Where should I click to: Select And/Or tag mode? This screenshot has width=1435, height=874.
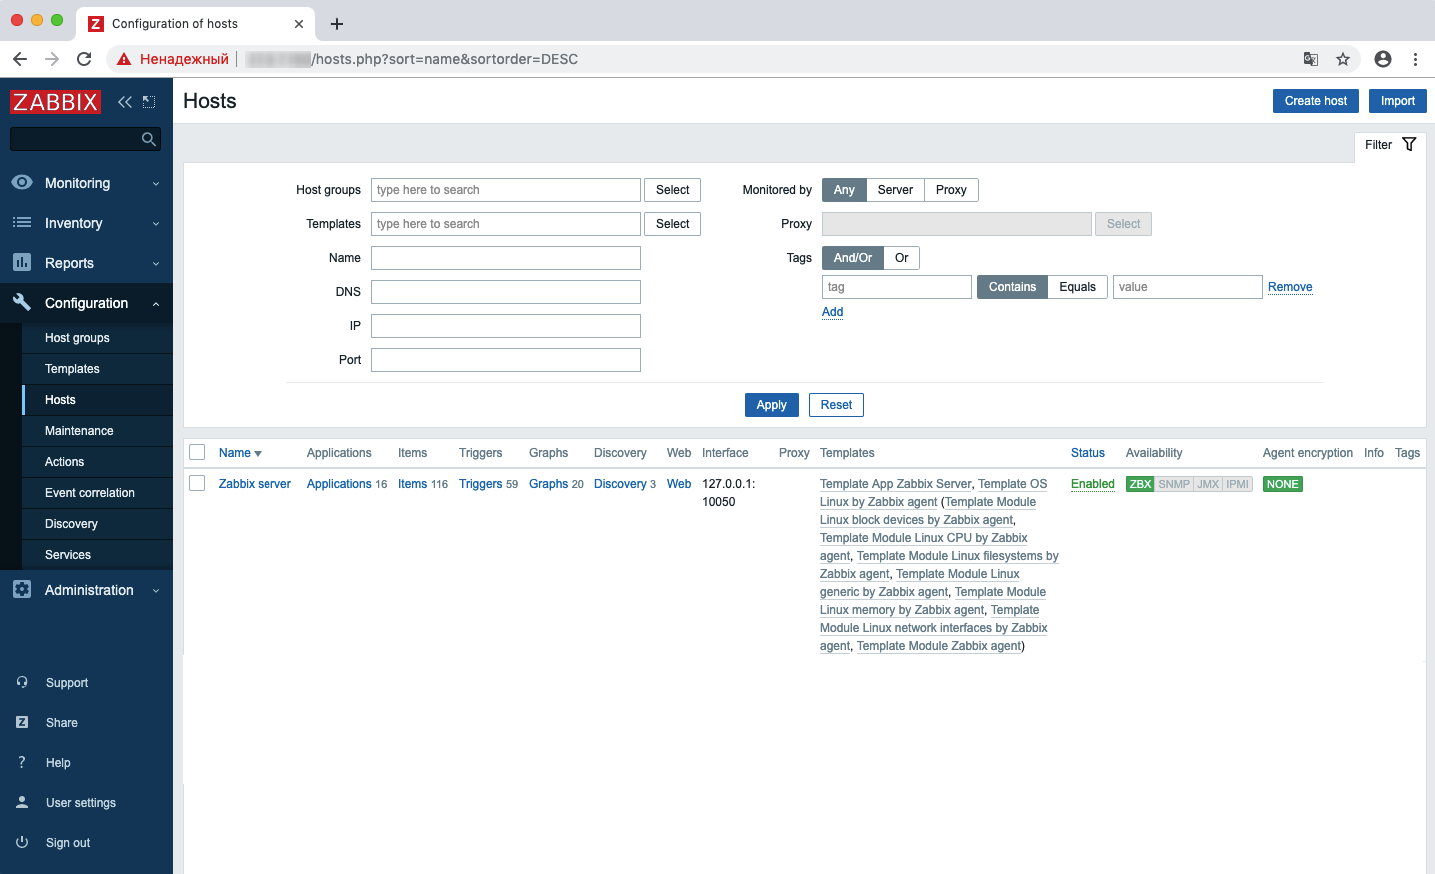[x=853, y=258]
